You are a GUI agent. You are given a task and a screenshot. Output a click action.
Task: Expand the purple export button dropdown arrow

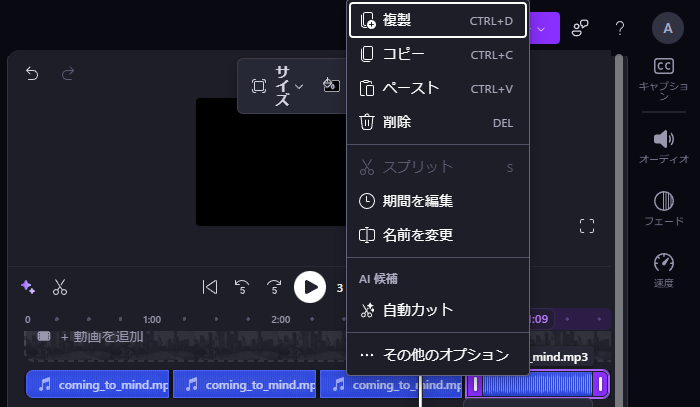tap(542, 29)
